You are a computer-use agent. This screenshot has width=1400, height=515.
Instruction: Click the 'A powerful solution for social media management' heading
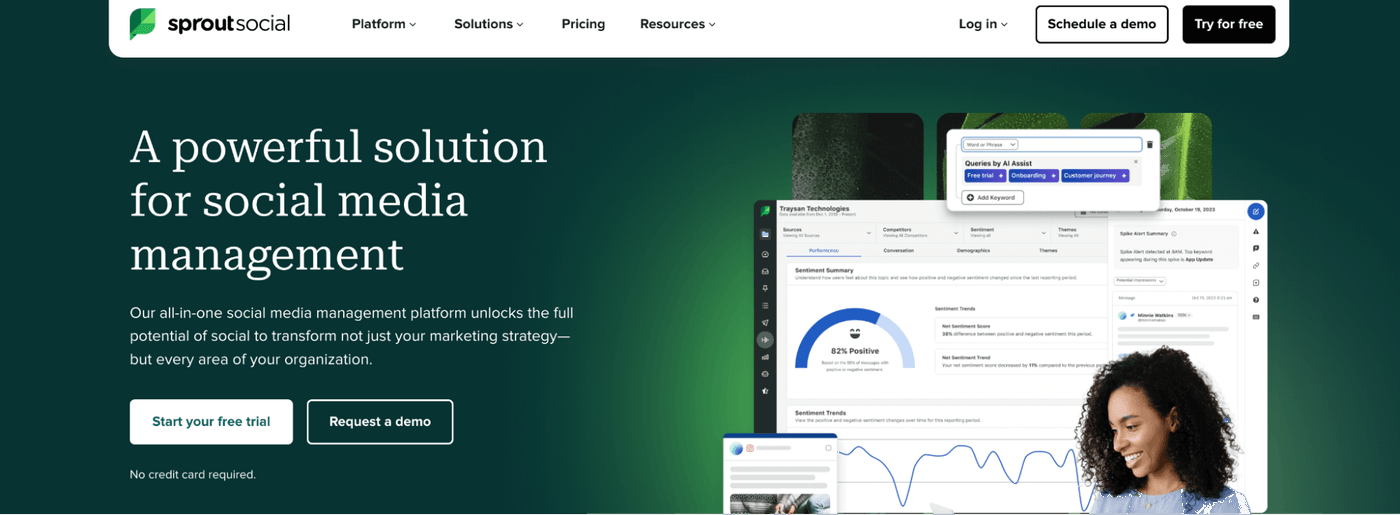coord(339,200)
